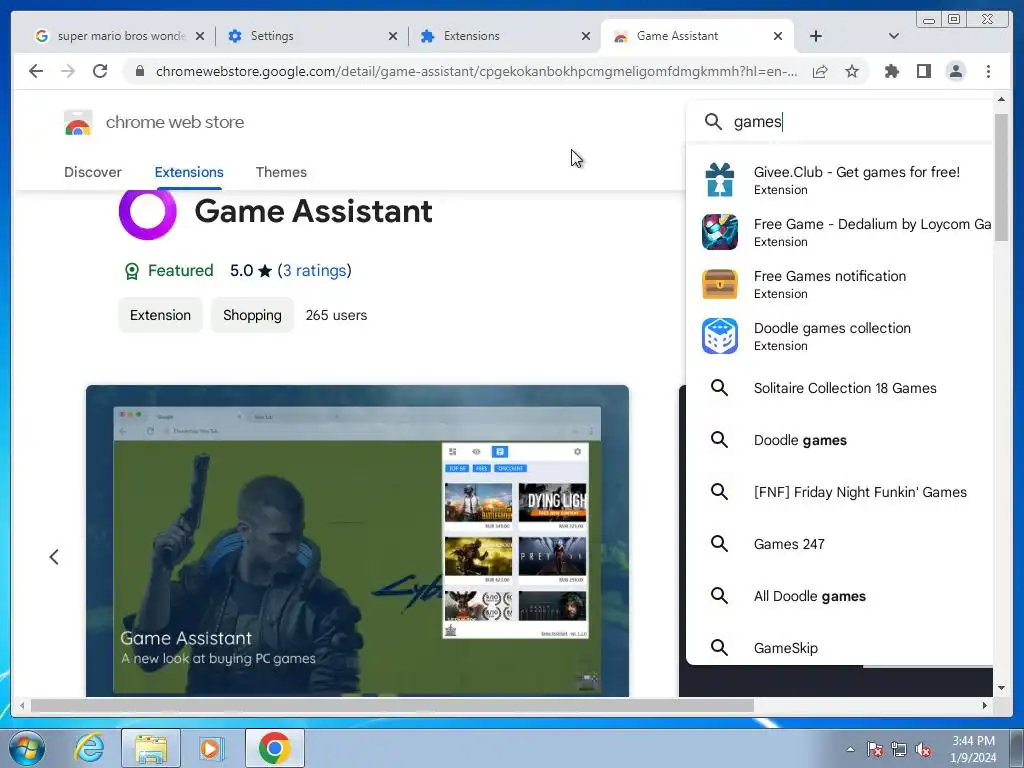The image size is (1024, 768).
Task: Click the taskbar clock showing 3:44 PM
Action: 973,749
